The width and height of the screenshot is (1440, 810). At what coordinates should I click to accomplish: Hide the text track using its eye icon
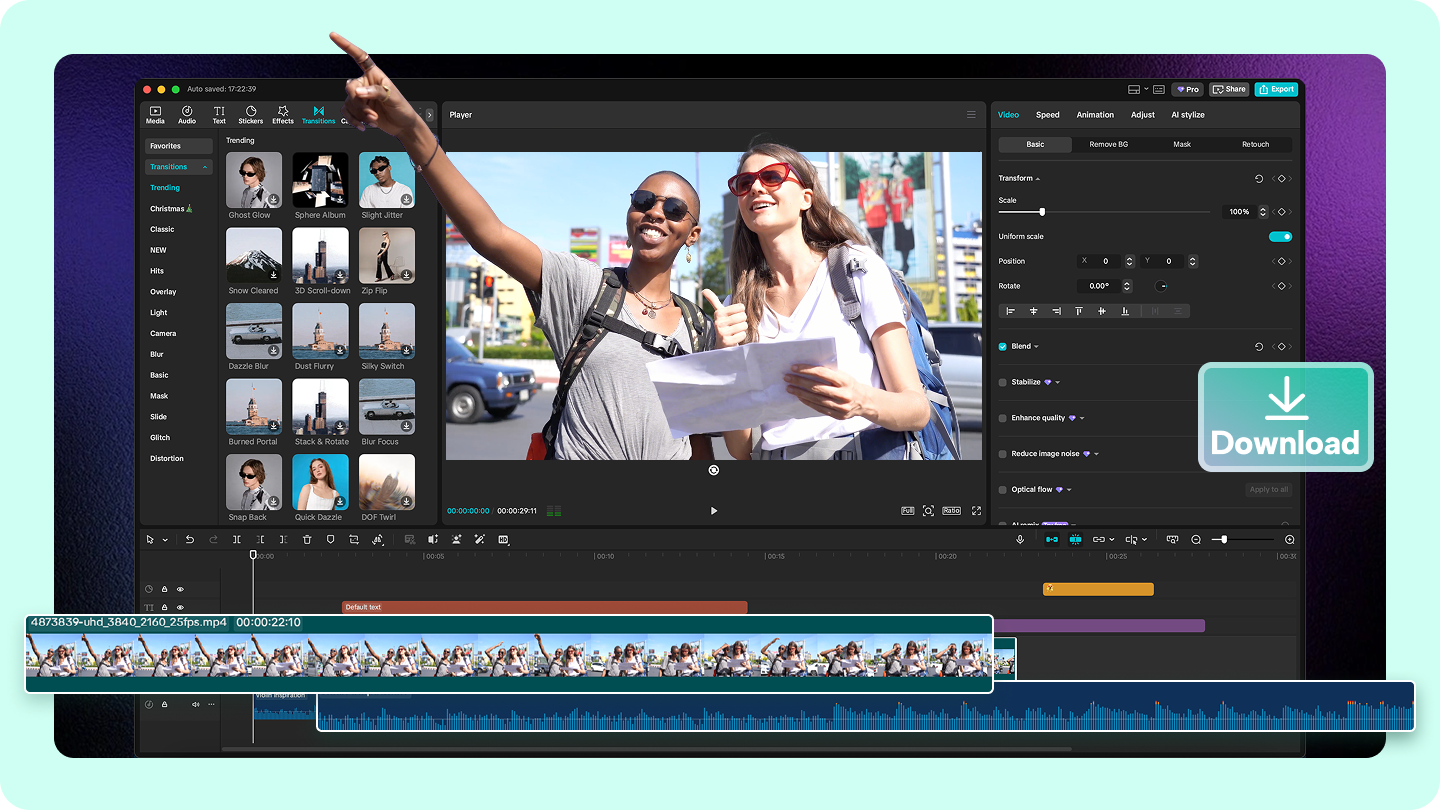180,607
